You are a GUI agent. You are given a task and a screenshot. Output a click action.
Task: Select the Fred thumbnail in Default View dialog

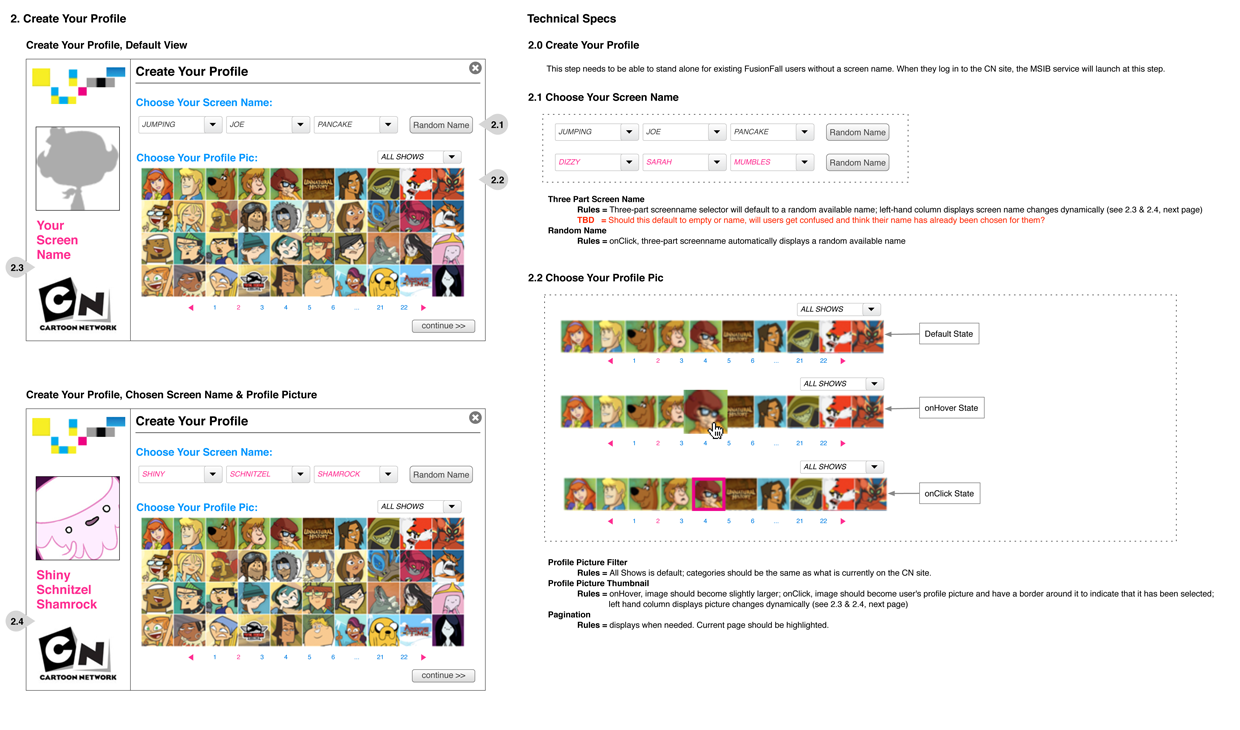tap(189, 184)
